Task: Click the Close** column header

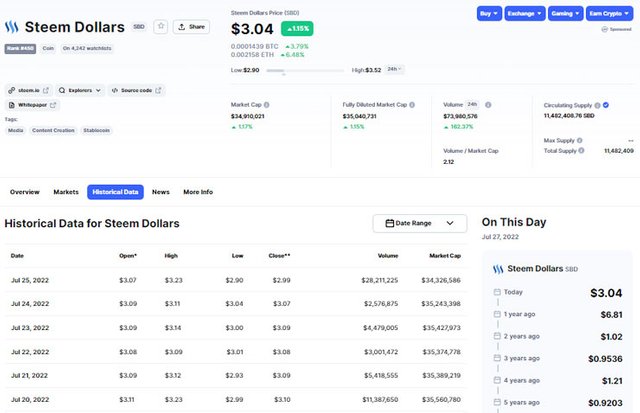Action: (x=279, y=256)
